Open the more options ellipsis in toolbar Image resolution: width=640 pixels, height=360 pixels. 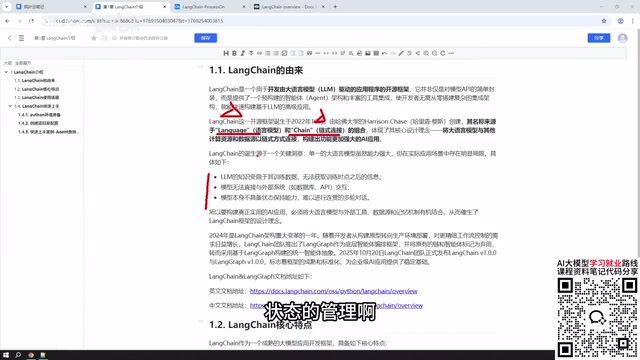coord(451,53)
